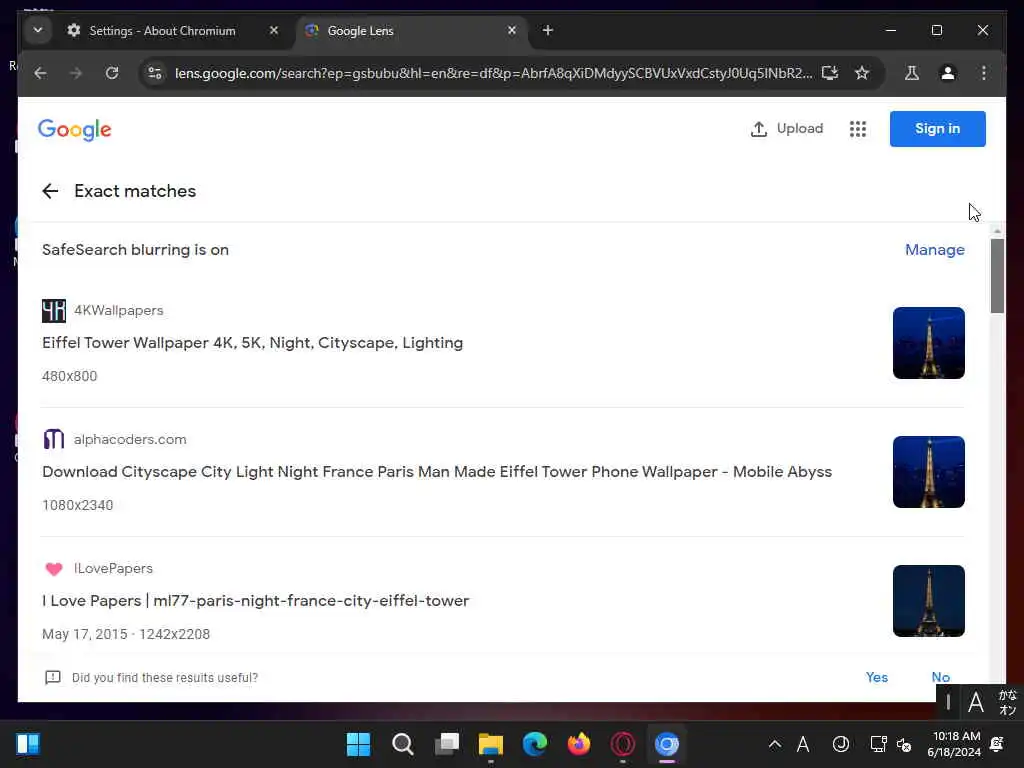Click '480x800' size text
1024x768 pixels.
[x=69, y=376]
